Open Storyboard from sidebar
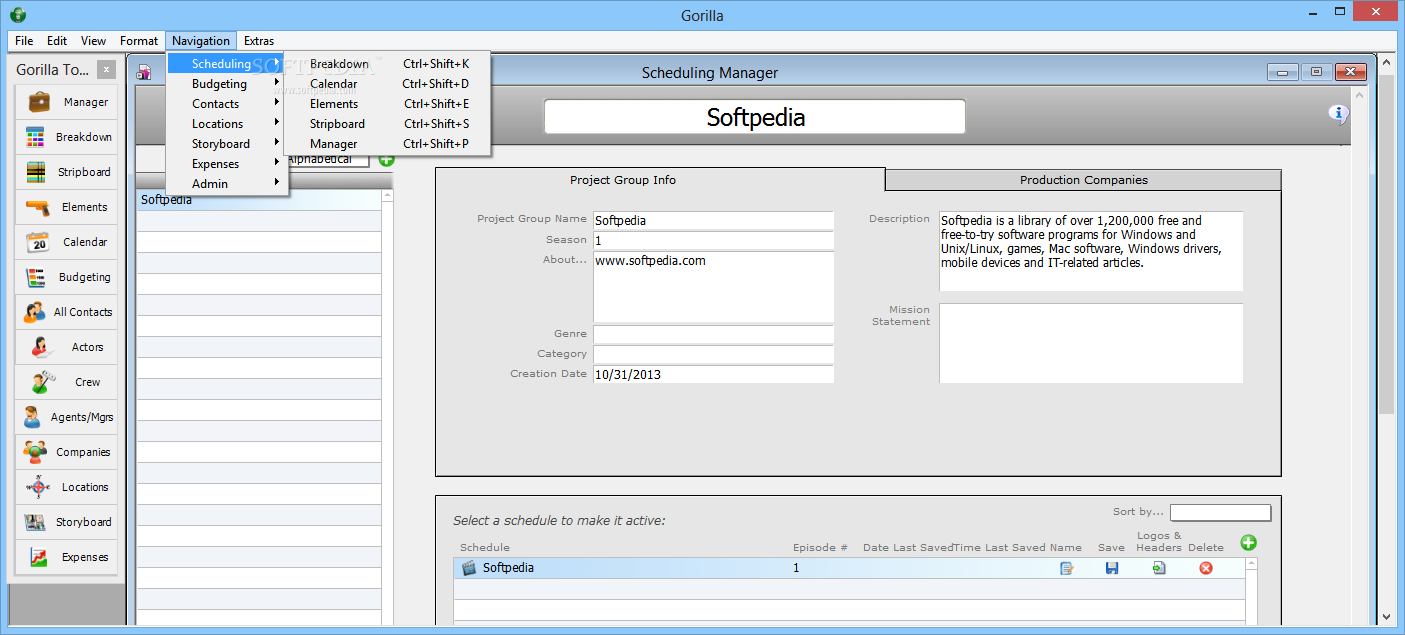The image size is (1405, 635). 66,522
